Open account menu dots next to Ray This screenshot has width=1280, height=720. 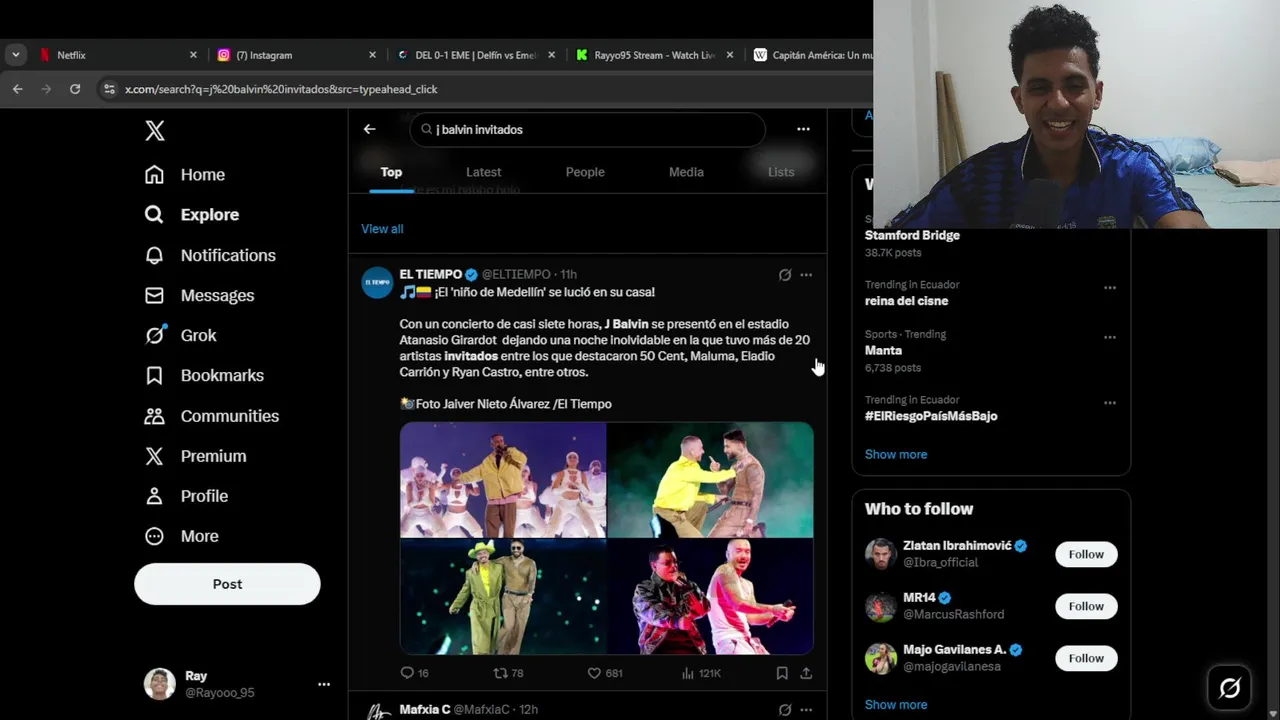324,684
